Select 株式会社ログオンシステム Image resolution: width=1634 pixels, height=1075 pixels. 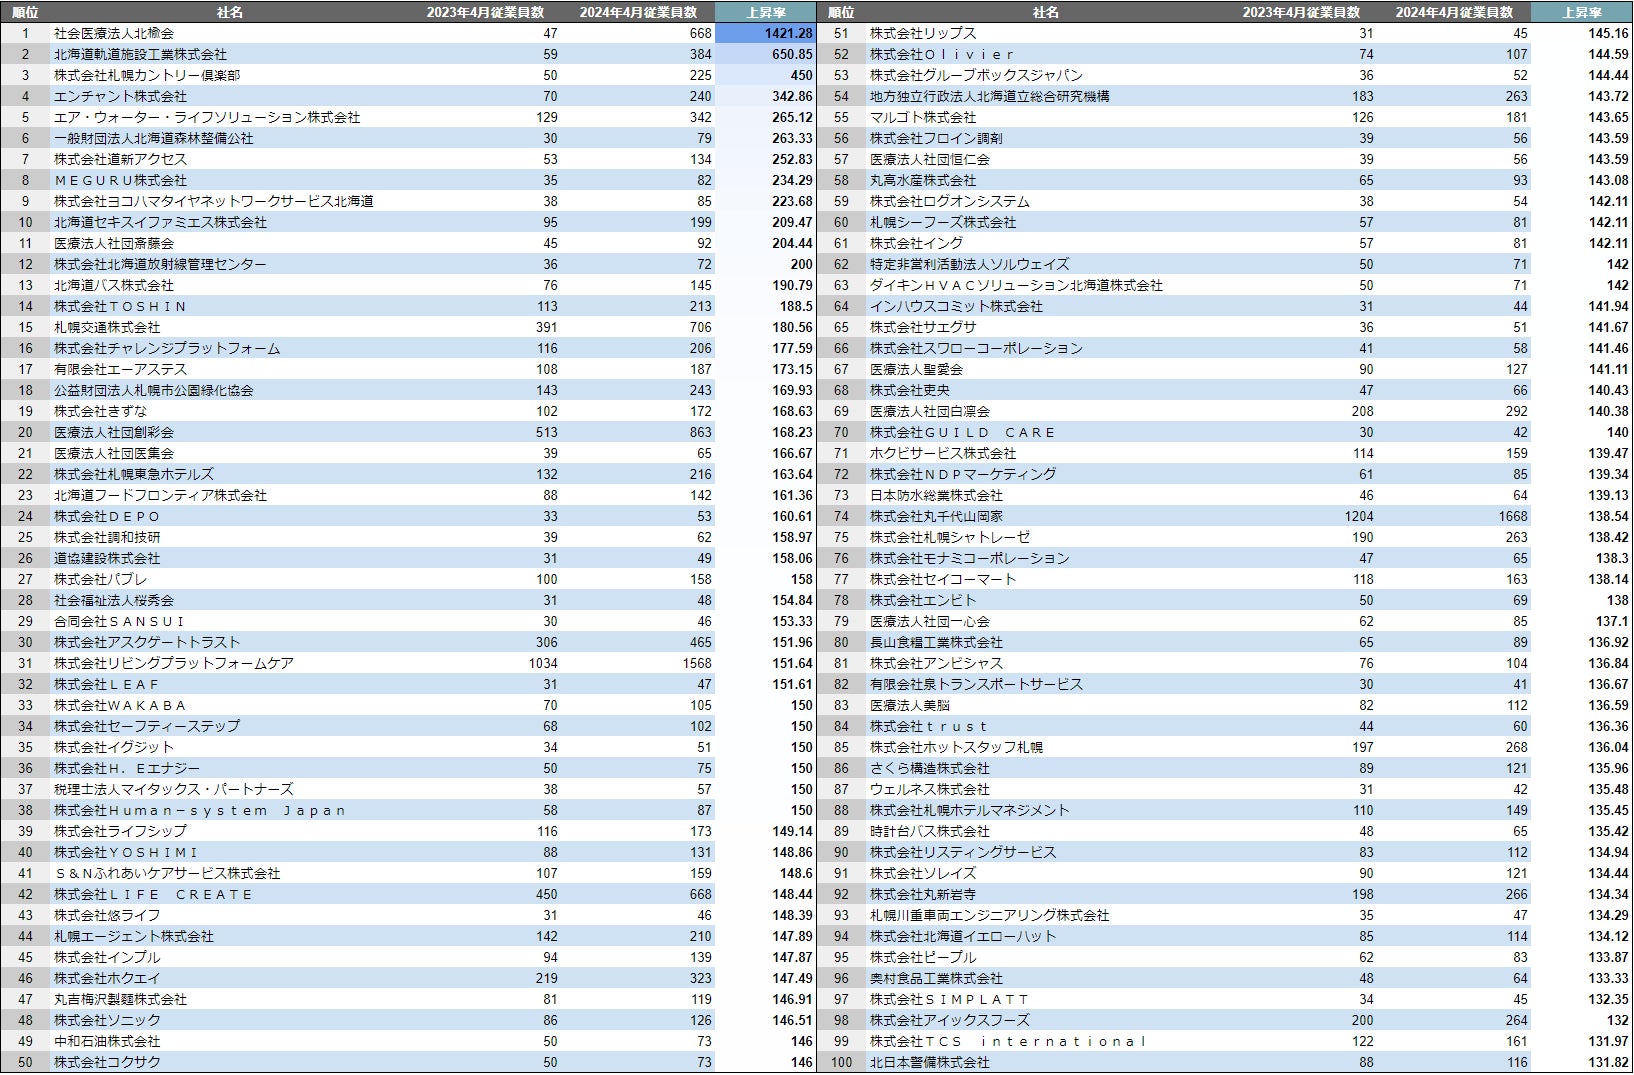[950, 201]
